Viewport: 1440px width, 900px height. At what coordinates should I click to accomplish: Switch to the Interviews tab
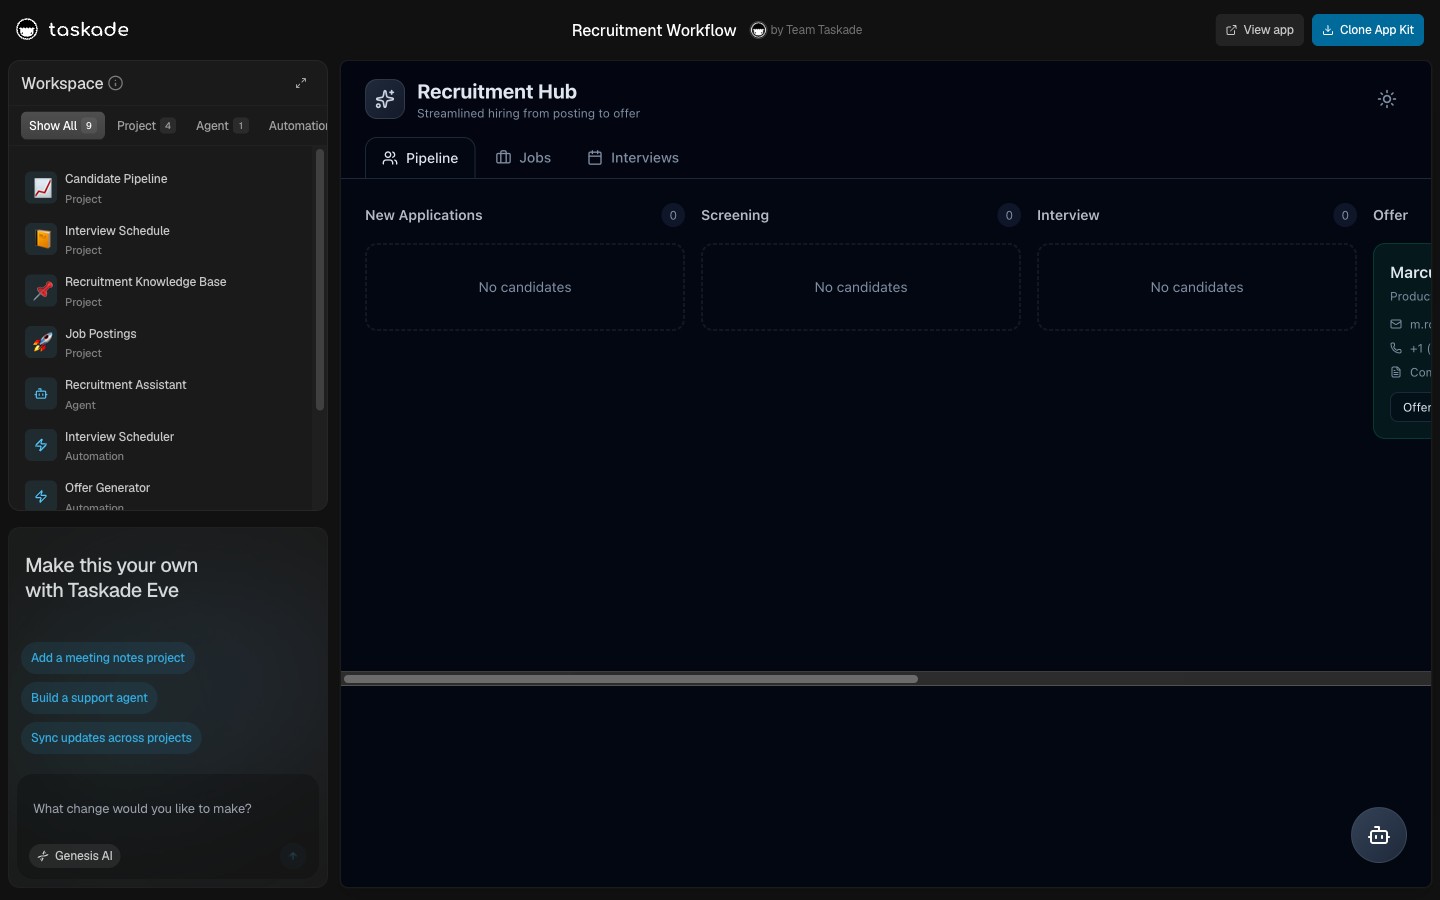pyautogui.click(x=633, y=158)
